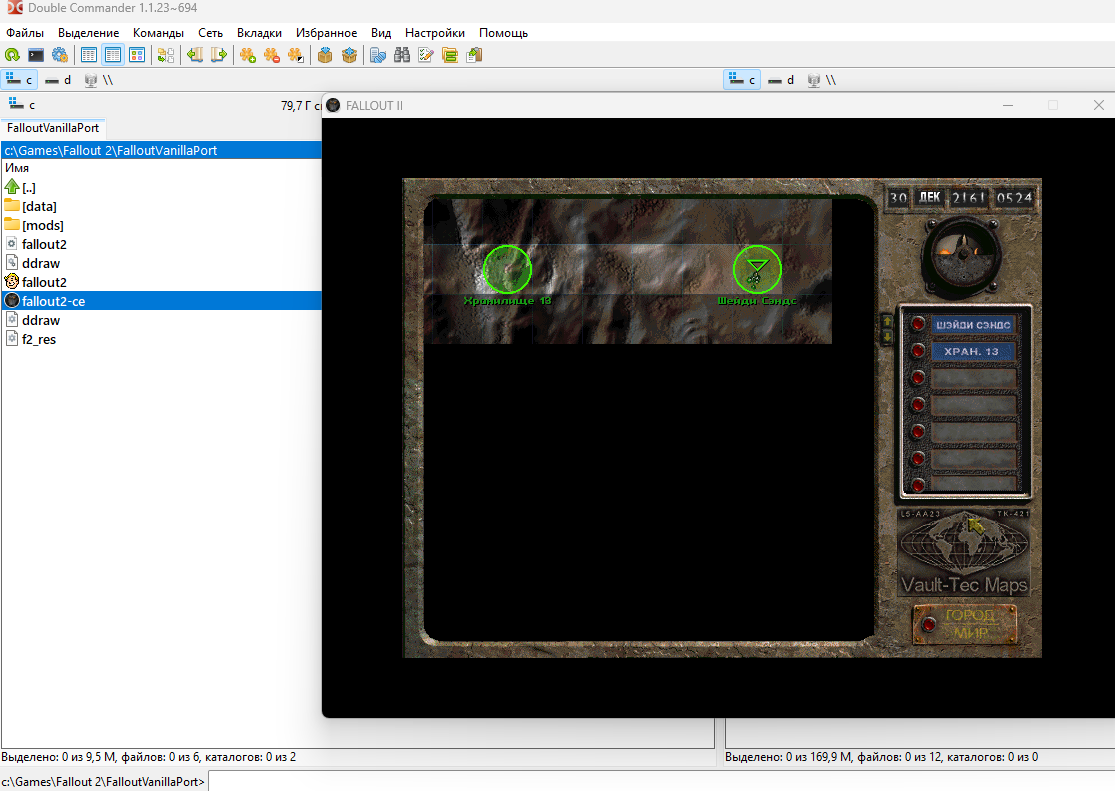The width and height of the screenshot is (1115, 791).
Task: Go to parent folder [..]
Action: 161,188
